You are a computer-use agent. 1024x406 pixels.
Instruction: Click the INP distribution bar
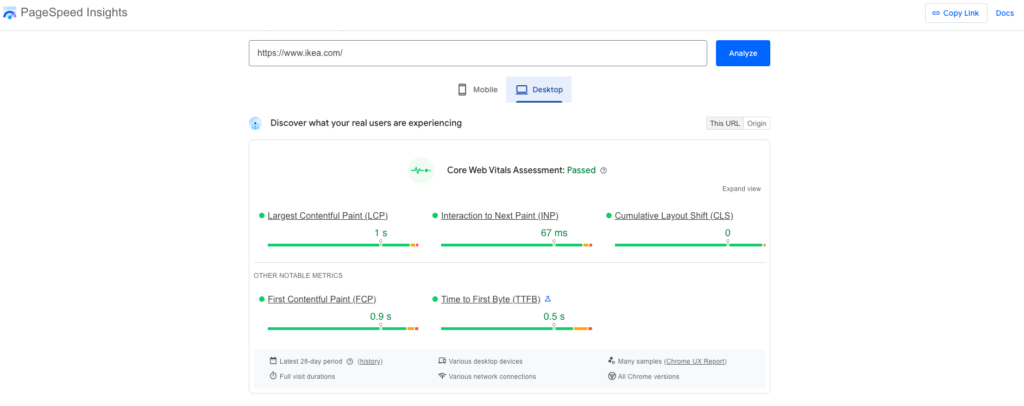click(x=517, y=245)
